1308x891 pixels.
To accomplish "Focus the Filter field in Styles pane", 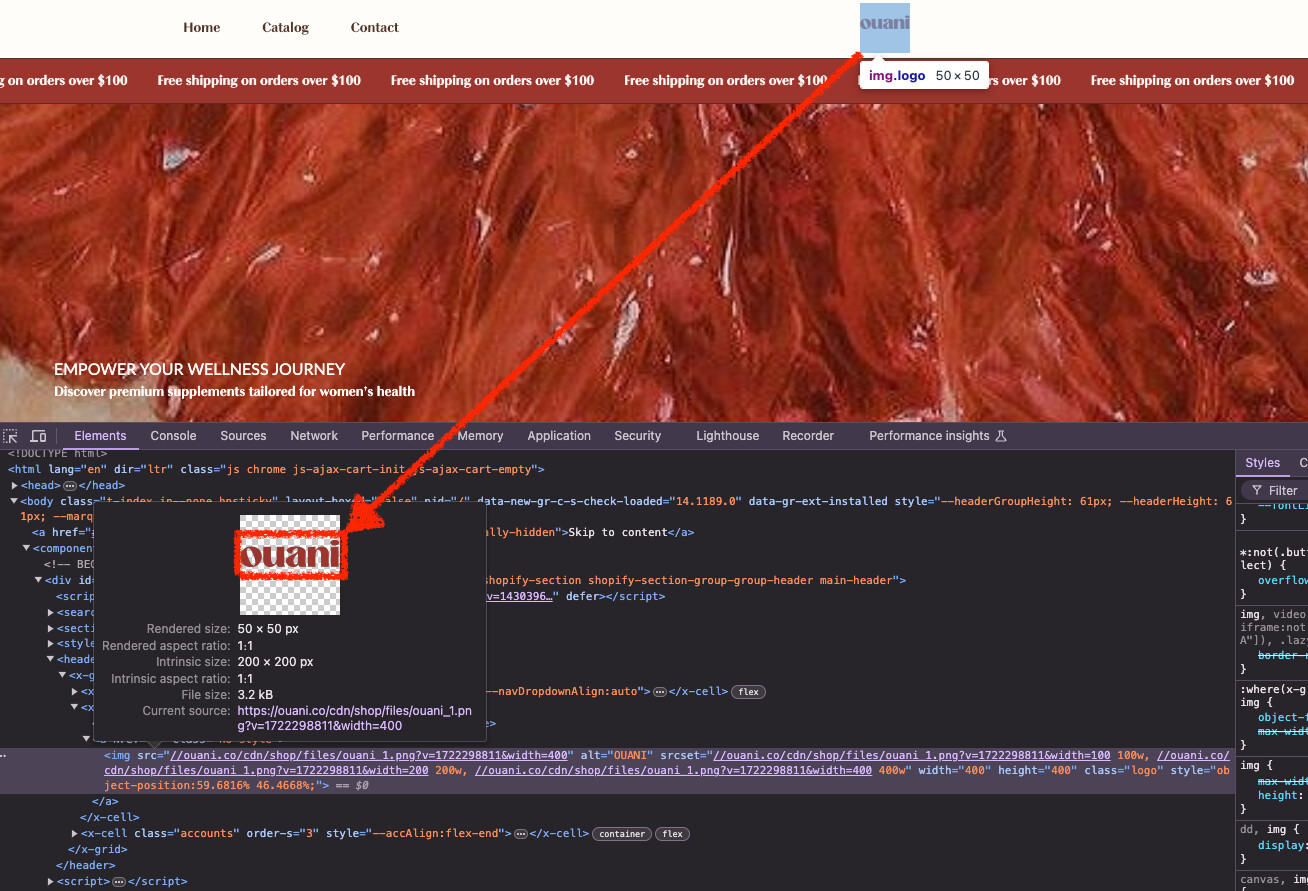I will [x=1276, y=490].
